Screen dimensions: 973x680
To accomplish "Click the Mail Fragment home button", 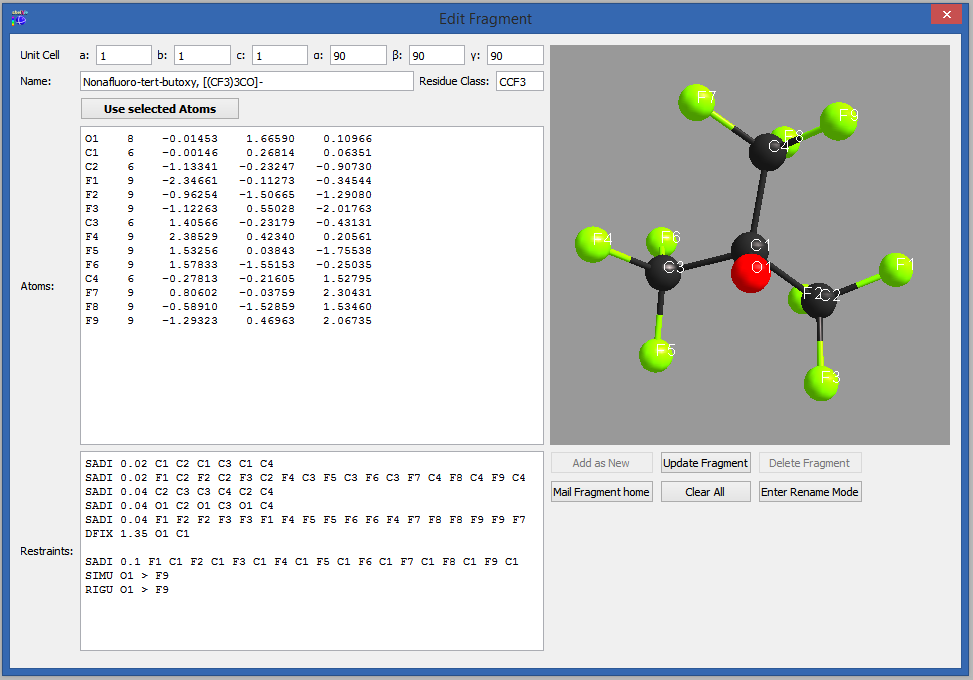I will tap(601, 492).
